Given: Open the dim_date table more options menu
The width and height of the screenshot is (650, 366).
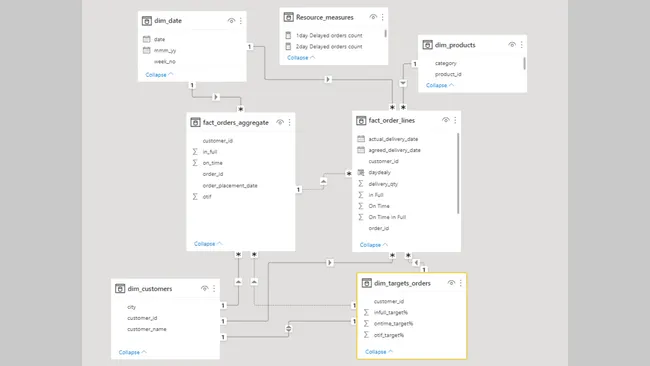Looking at the screenshot, I should (x=241, y=21).
